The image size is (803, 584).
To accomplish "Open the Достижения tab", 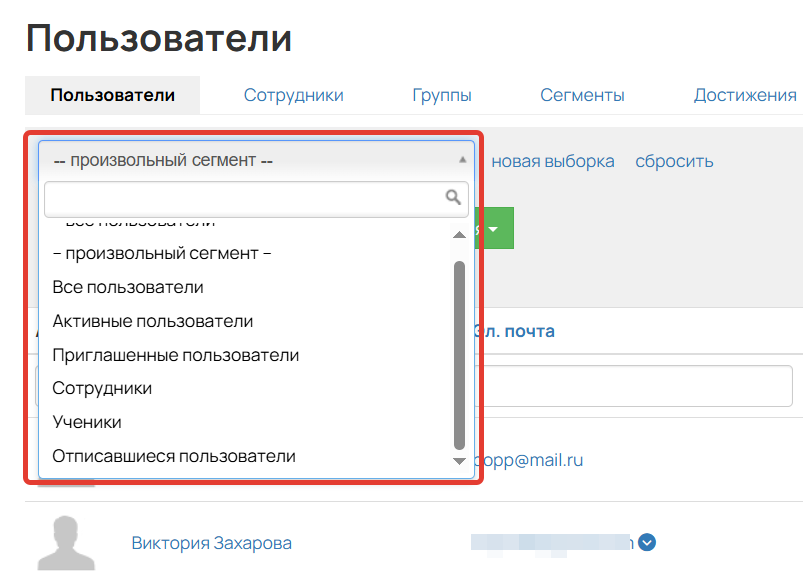I will pos(744,94).
